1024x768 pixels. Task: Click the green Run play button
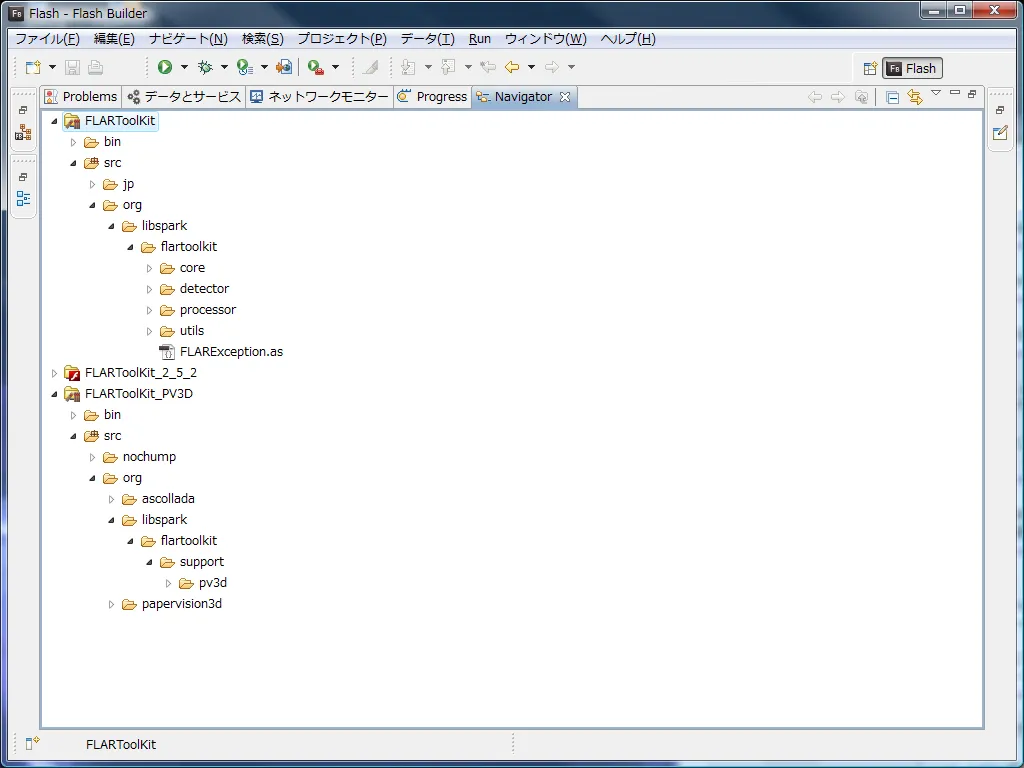tap(165, 67)
